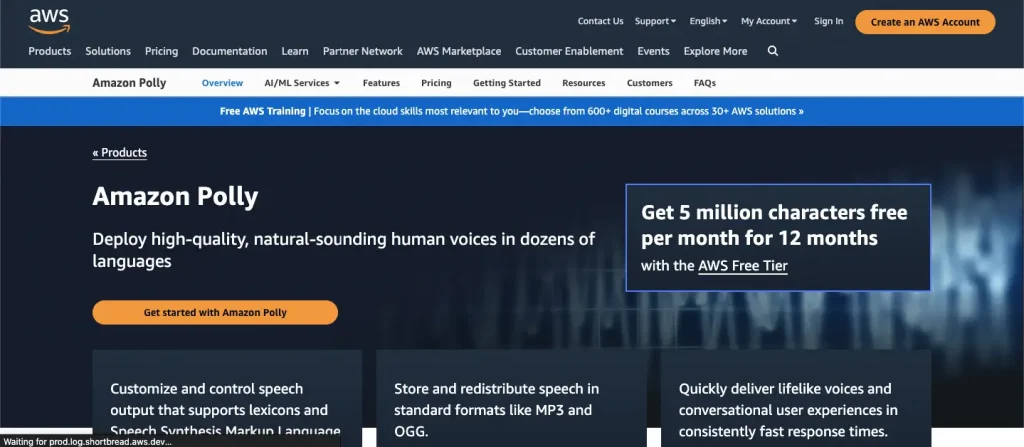
Task: Click the Free AWS Training banner
Action: [x=512, y=111]
